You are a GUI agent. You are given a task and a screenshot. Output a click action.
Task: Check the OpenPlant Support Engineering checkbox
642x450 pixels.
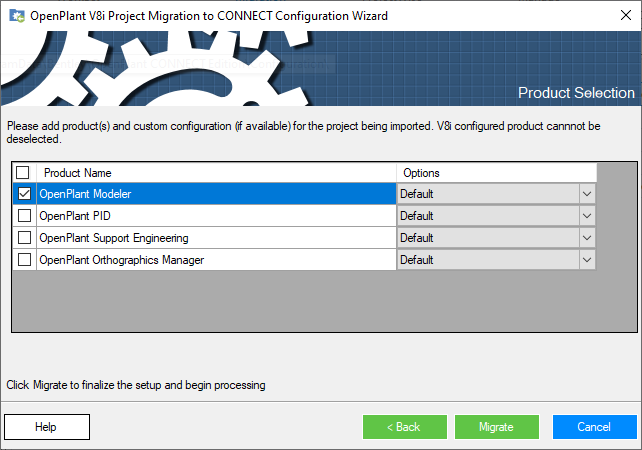pos(25,237)
